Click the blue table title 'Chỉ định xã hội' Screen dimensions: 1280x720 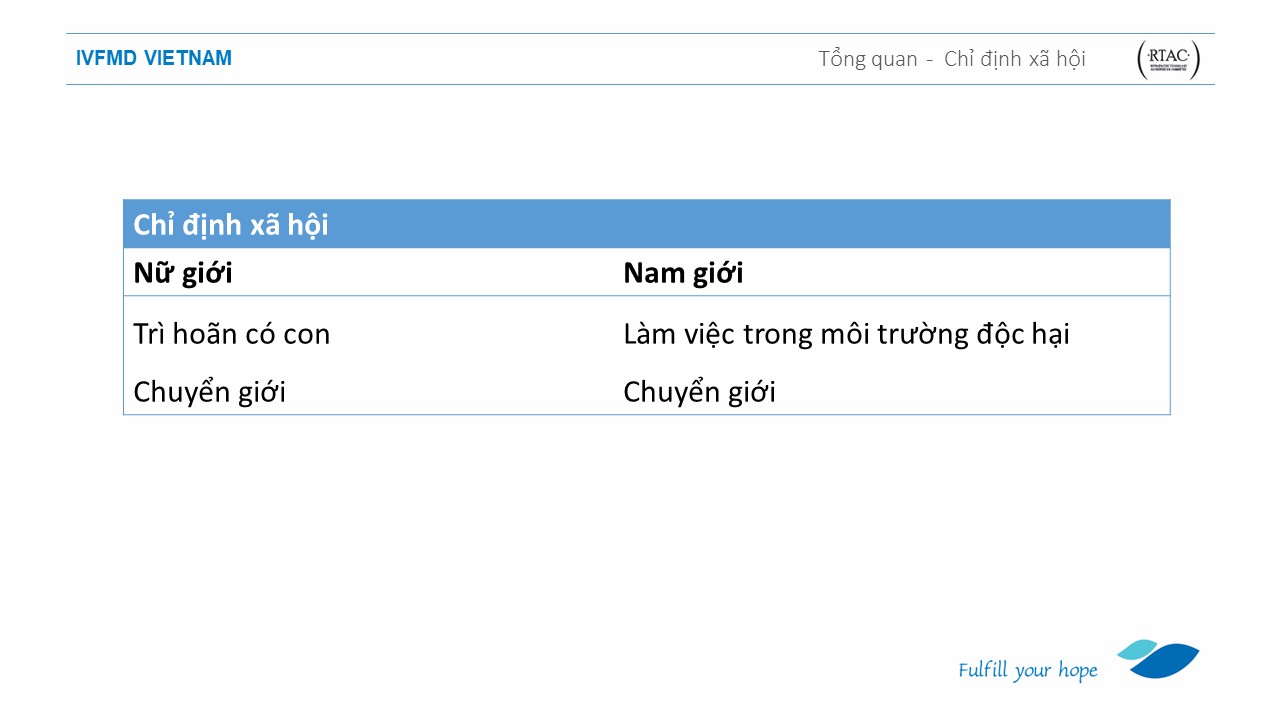[231, 225]
